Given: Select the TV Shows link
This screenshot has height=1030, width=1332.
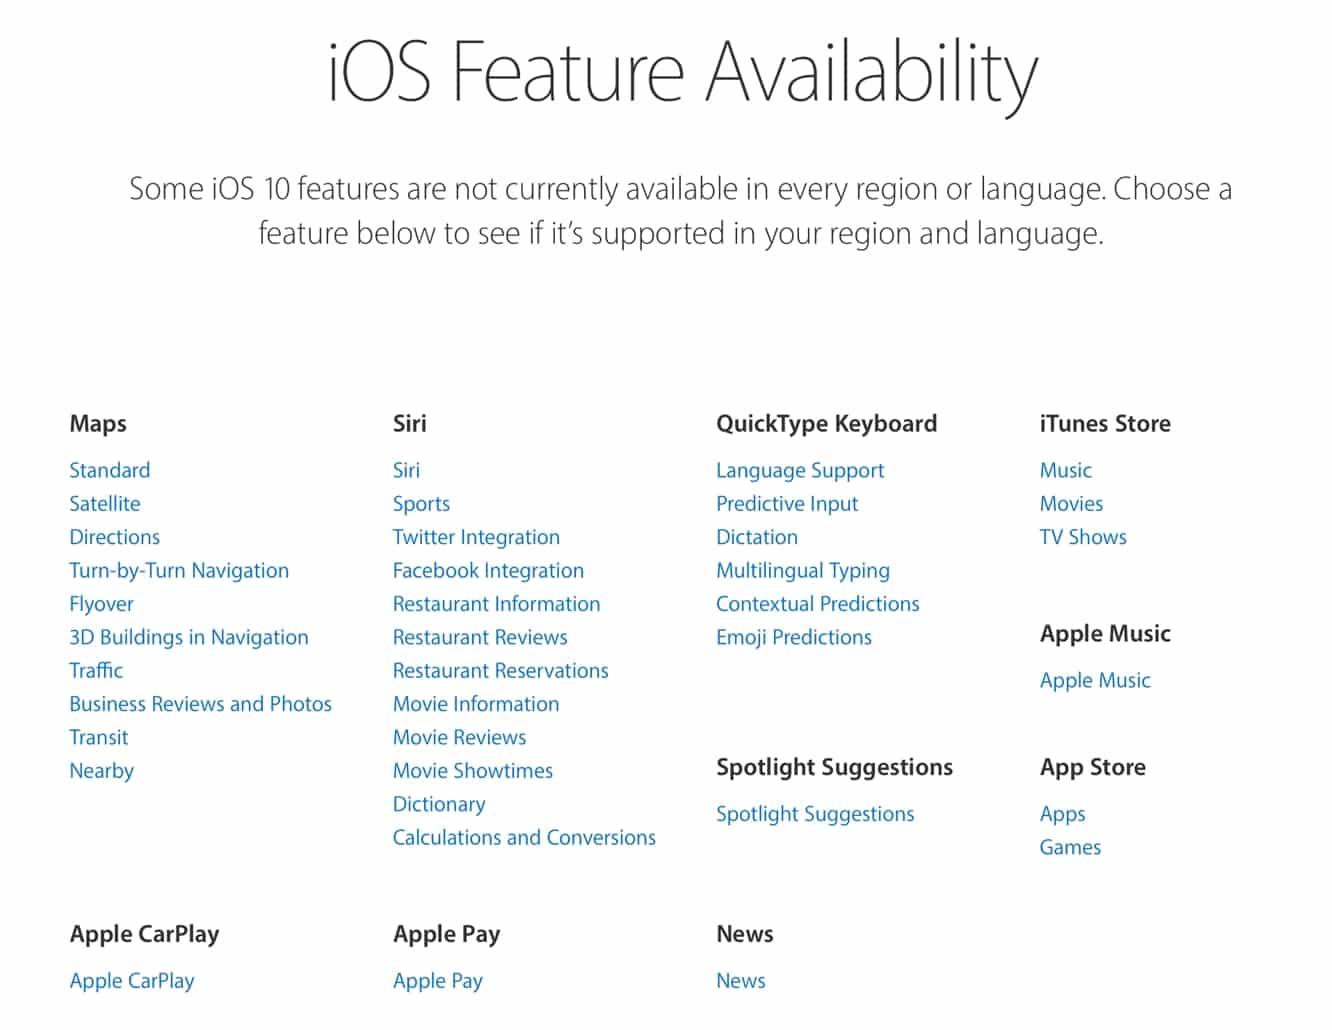Looking at the screenshot, I should [x=1083, y=537].
